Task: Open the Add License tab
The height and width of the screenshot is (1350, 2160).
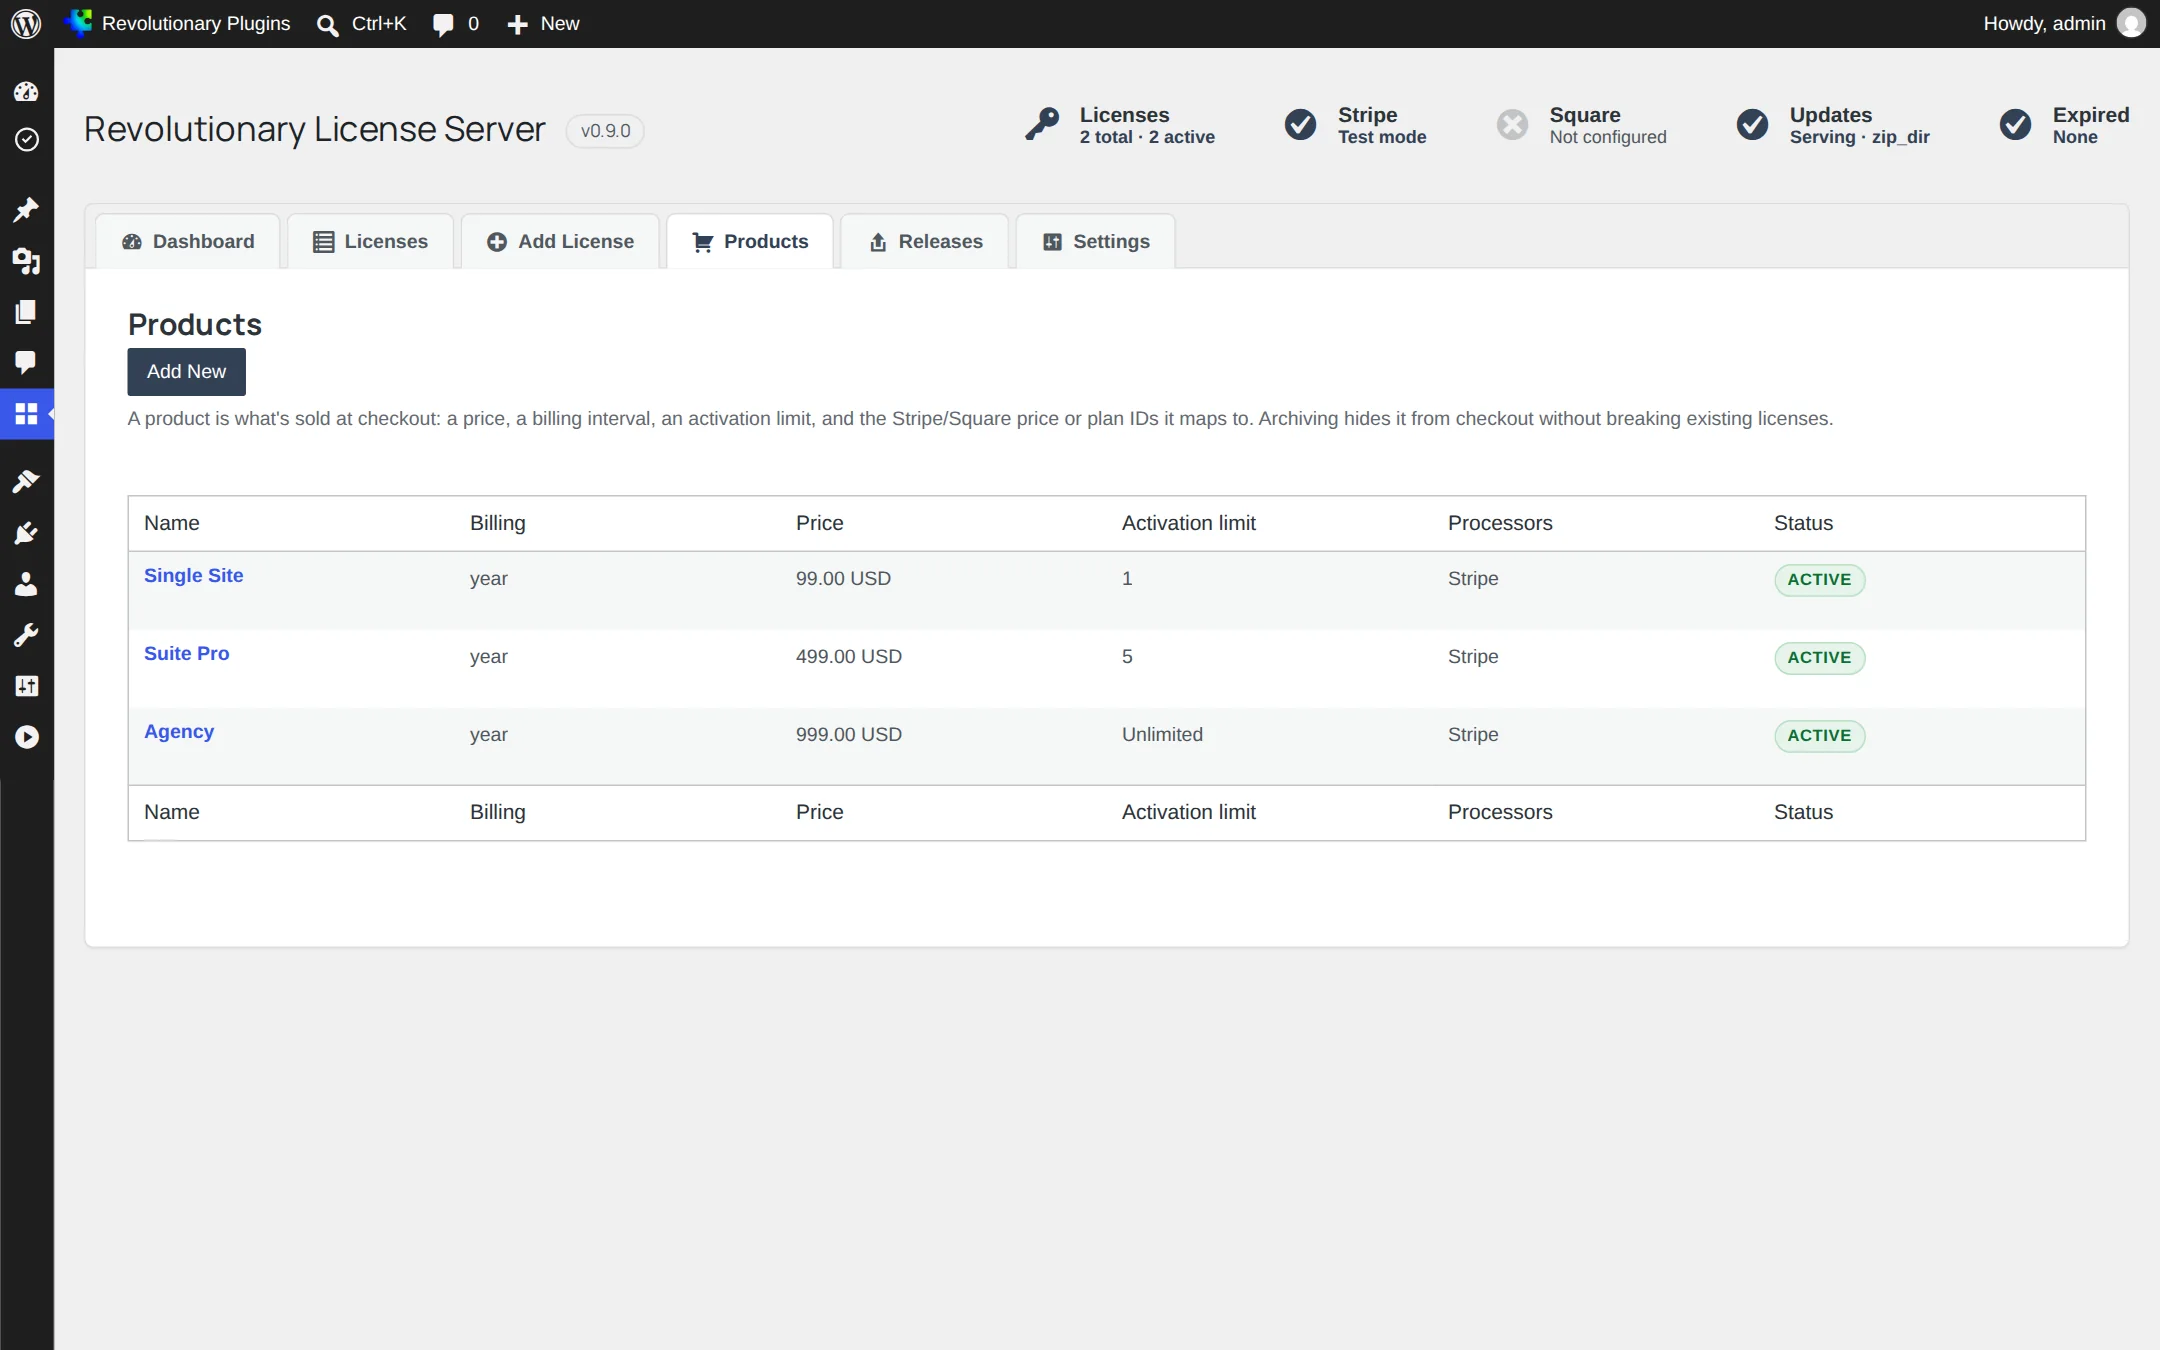Action: pos(560,241)
